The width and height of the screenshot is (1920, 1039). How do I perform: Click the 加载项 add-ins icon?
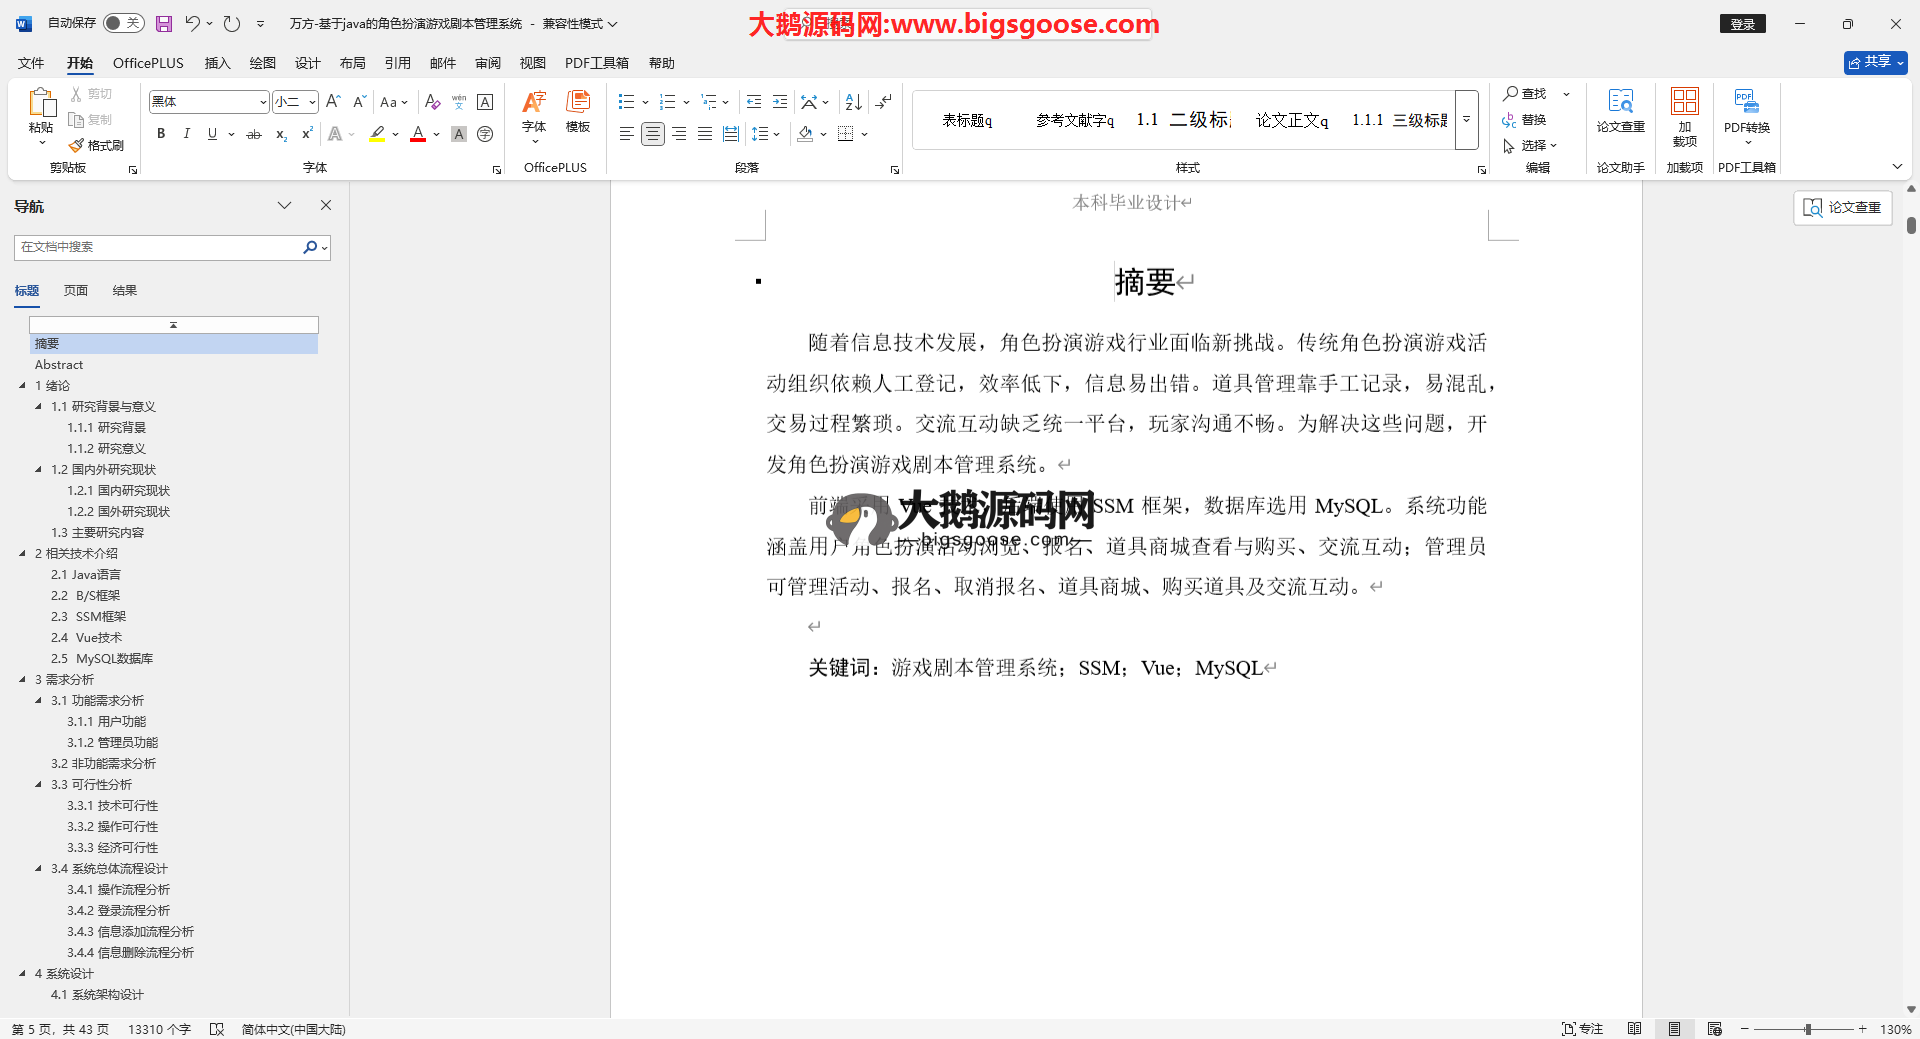[1684, 115]
